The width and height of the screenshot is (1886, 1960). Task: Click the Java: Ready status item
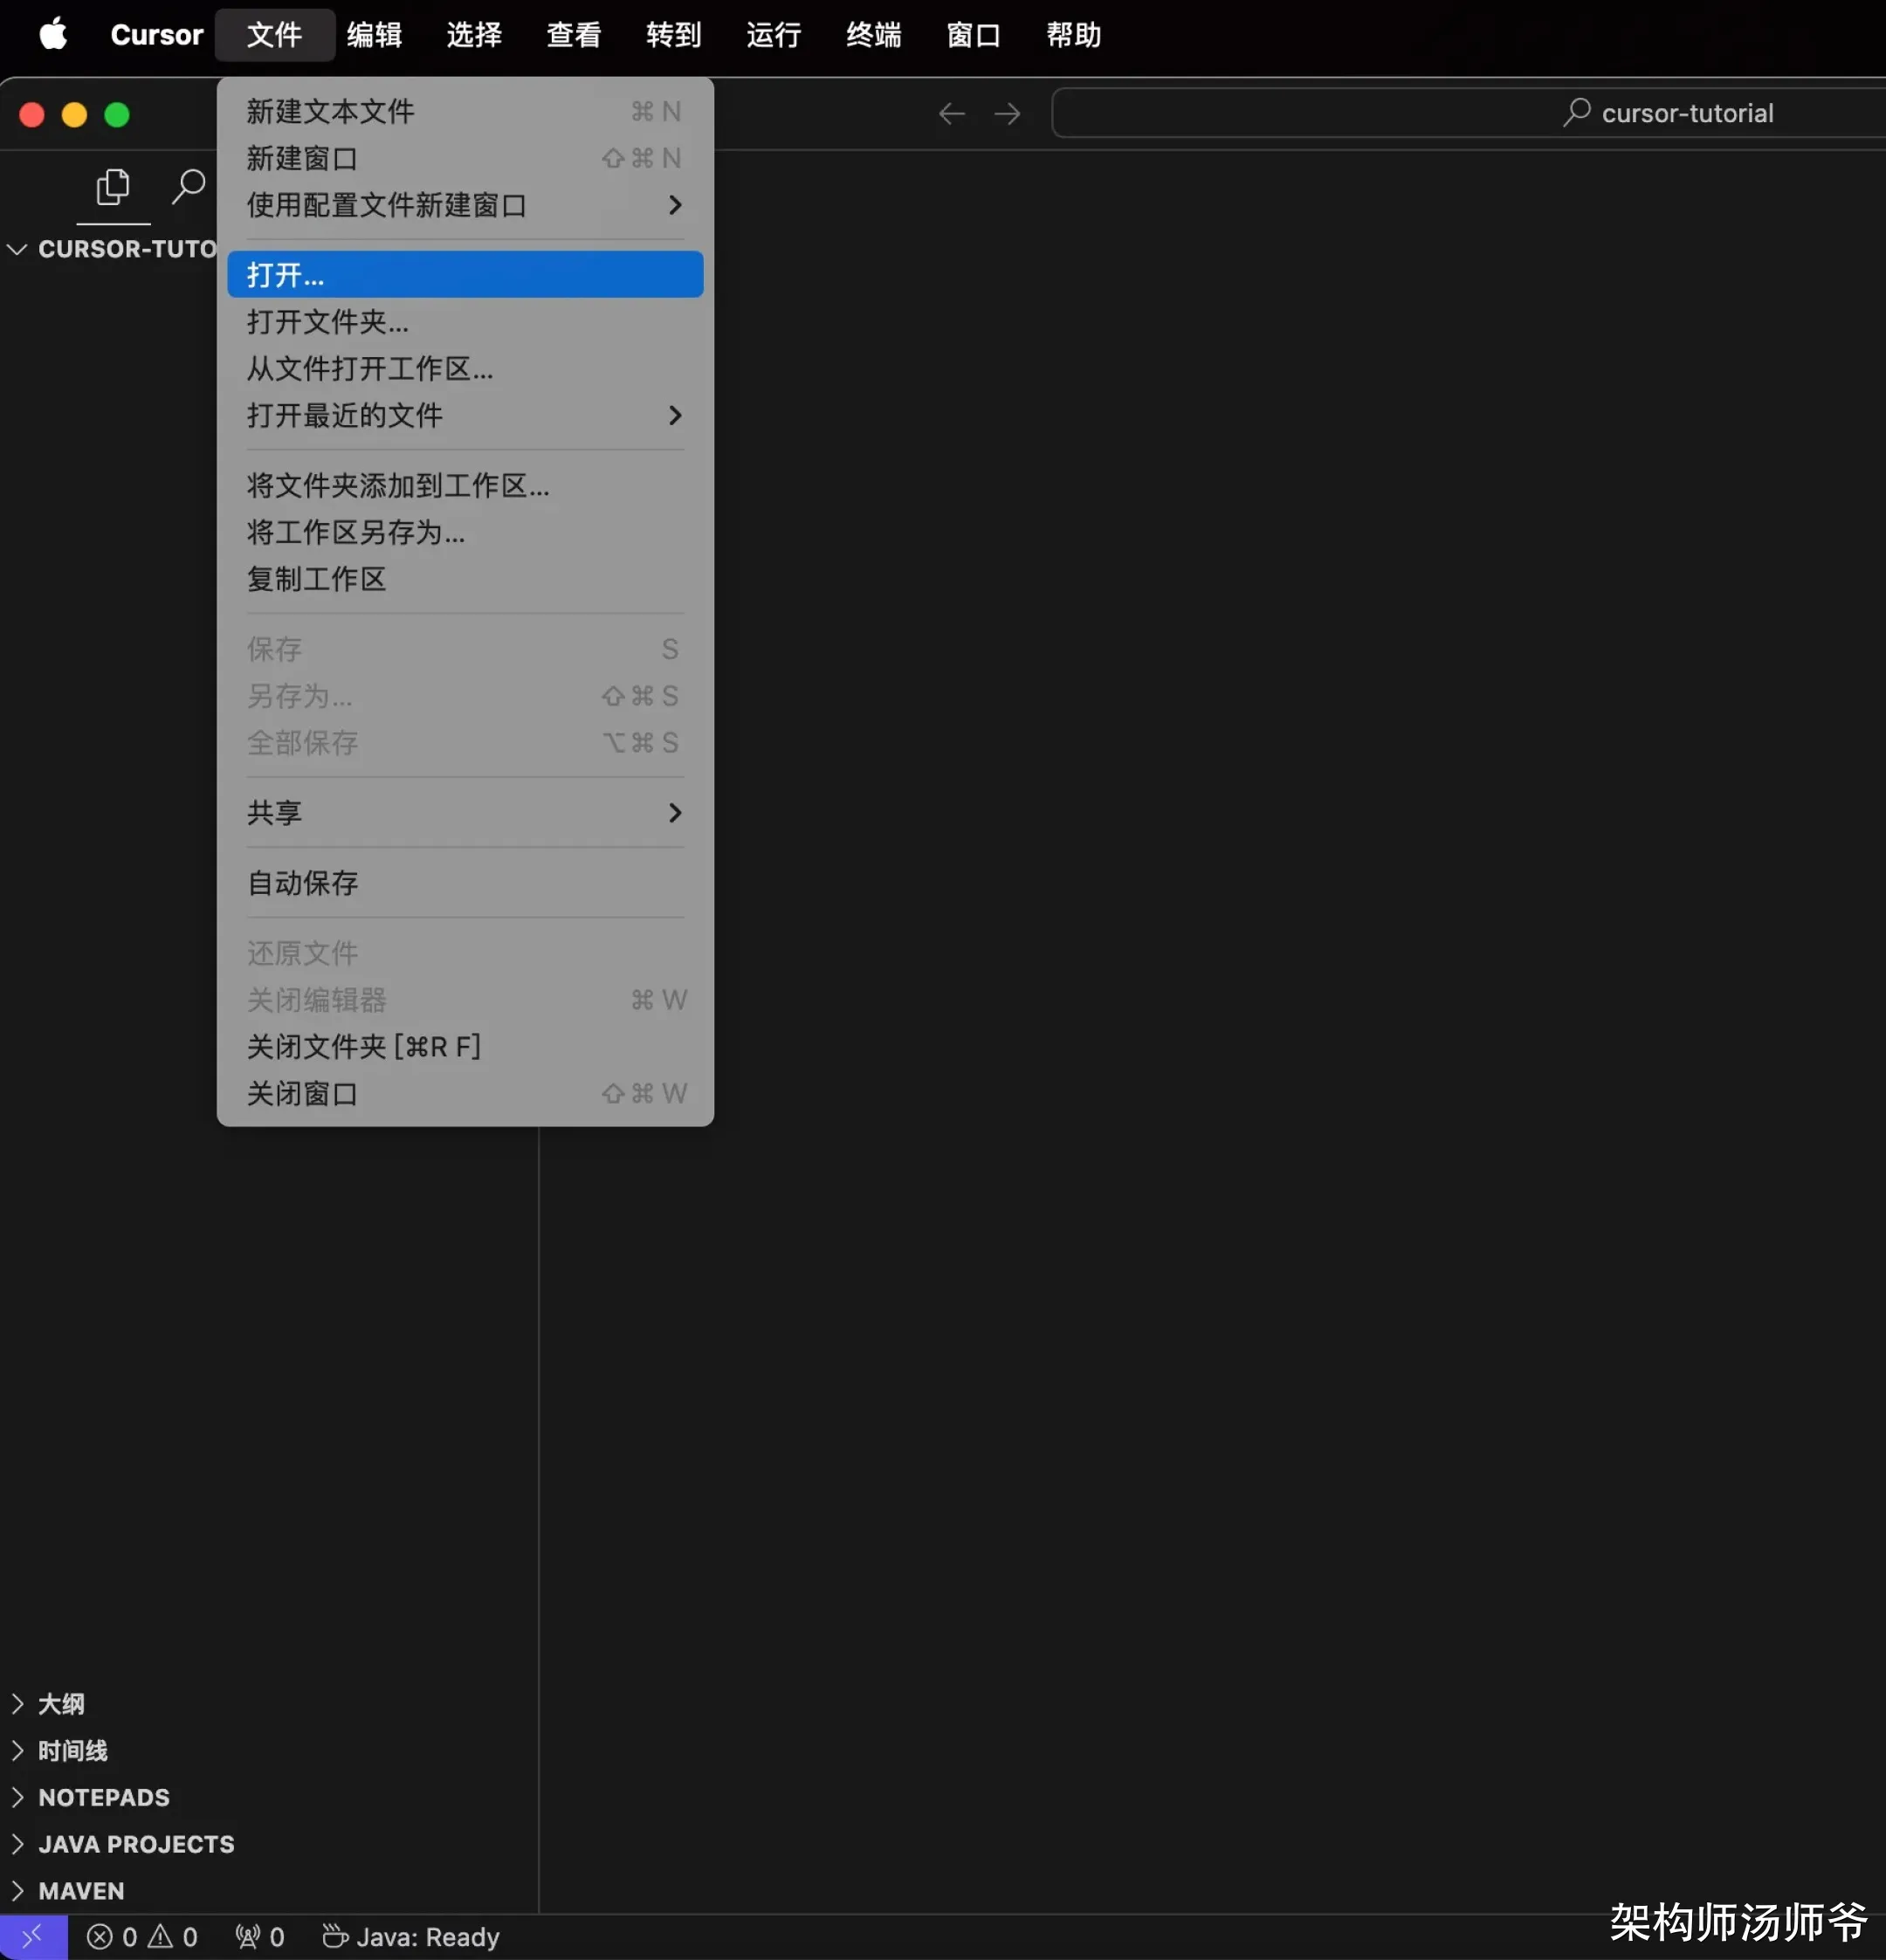(411, 1937)
